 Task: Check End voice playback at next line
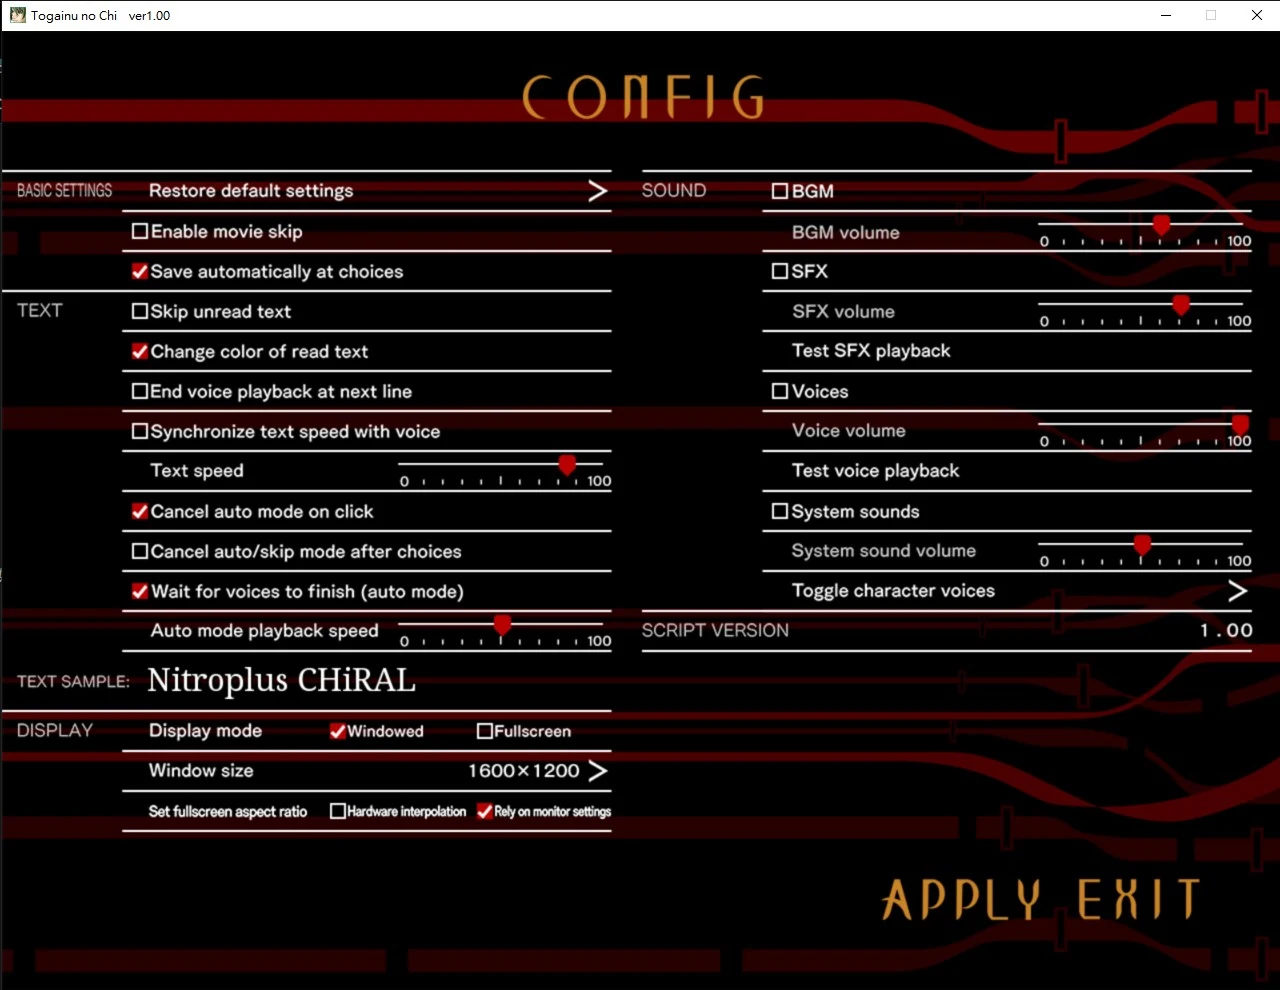(140, 391)
